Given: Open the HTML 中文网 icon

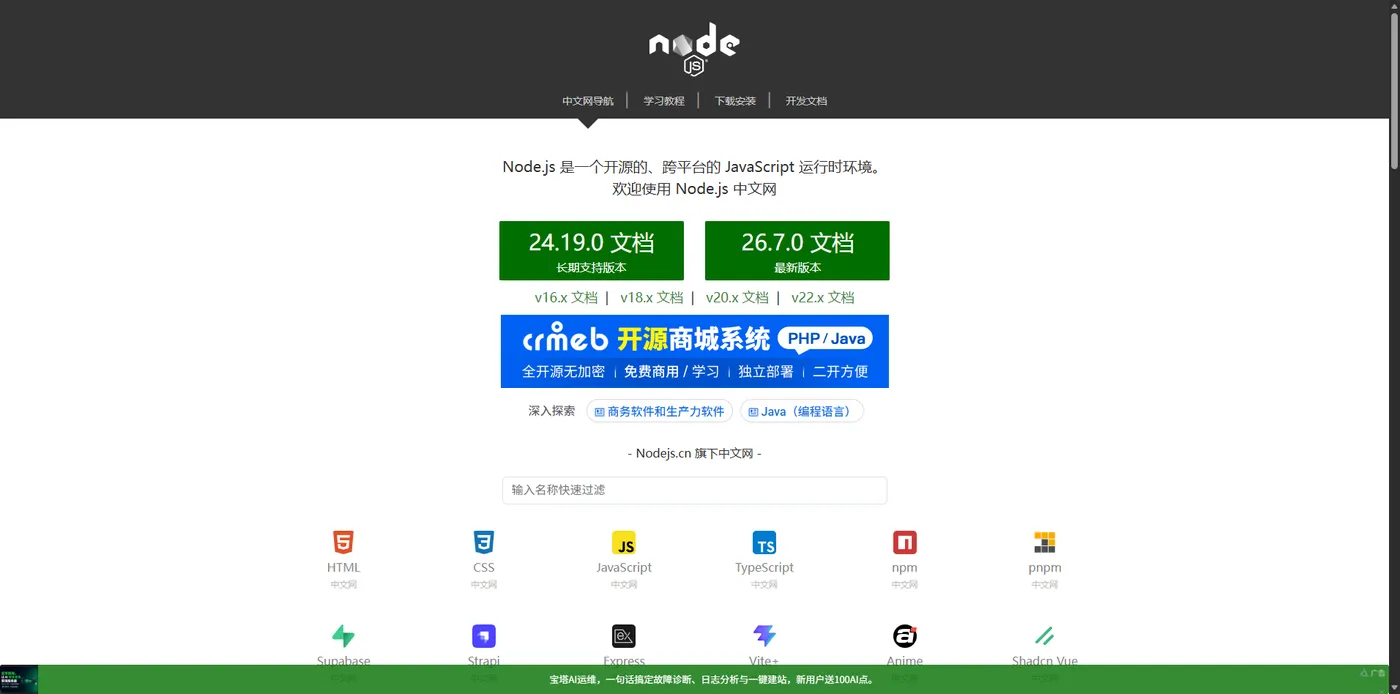Looking at the screenshot, I should click(343, 543).
